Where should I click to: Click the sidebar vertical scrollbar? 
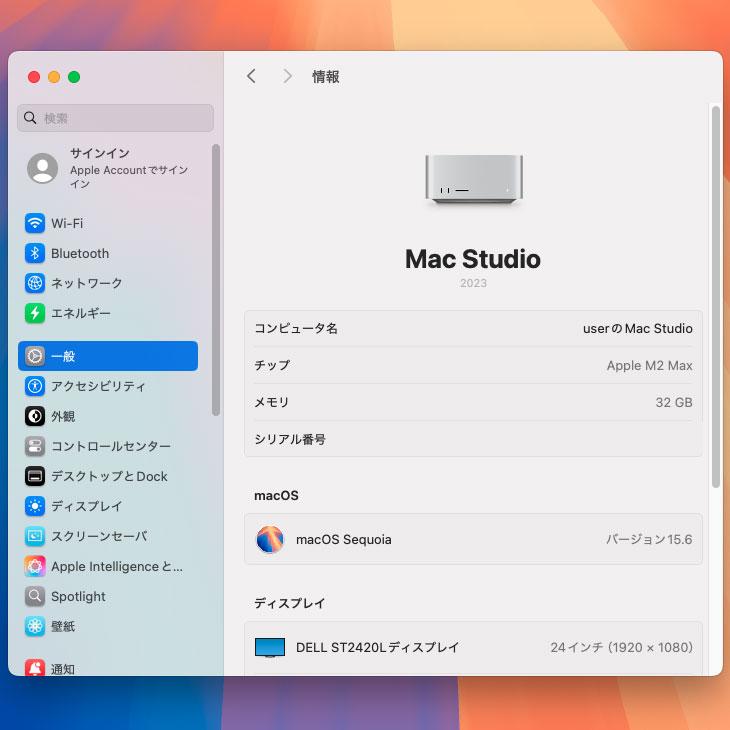[216, 280]
